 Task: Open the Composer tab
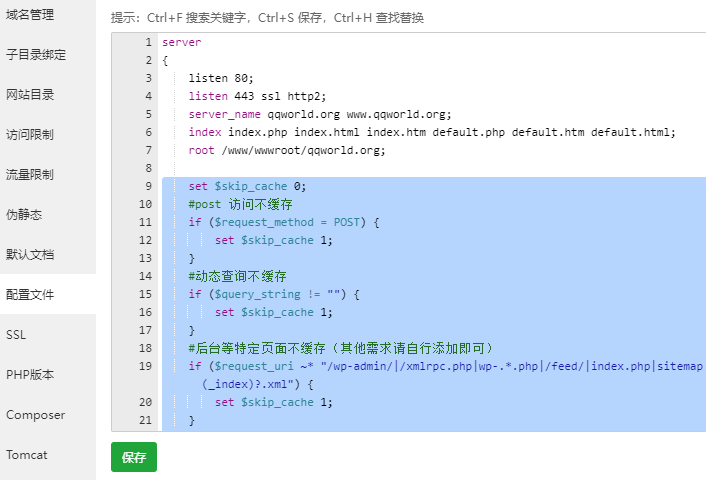pyautogui.click(x=35, y=415)
